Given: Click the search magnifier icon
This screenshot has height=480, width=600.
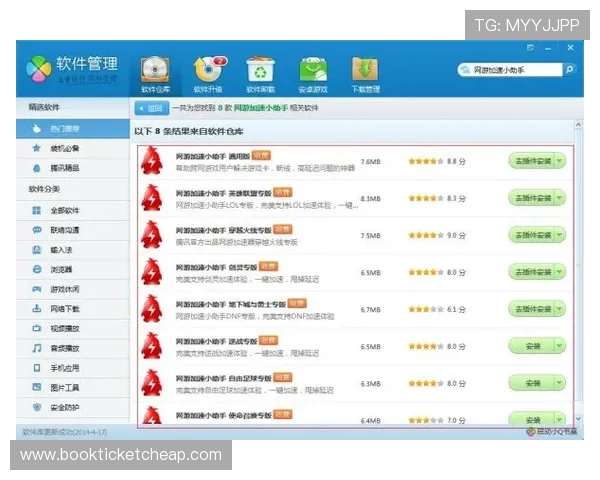Looking at the screenshot, I should coord(569,71).
